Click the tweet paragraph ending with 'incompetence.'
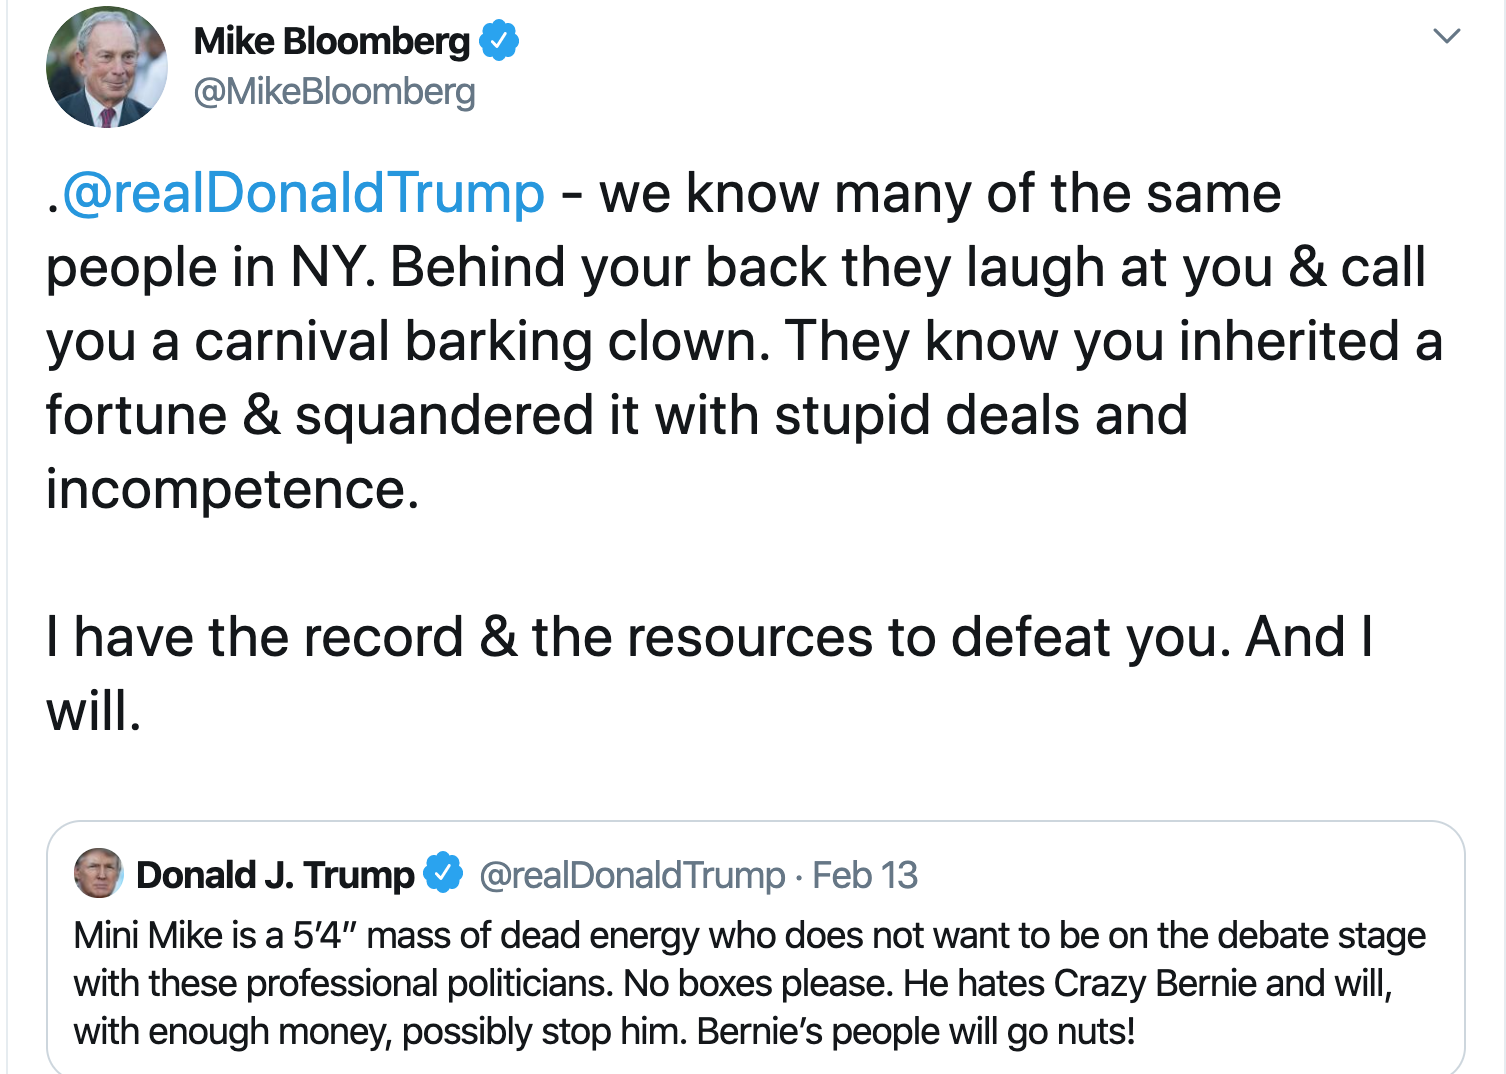The height and width of the screenshot is (1074, 1506). pos(745,341)
